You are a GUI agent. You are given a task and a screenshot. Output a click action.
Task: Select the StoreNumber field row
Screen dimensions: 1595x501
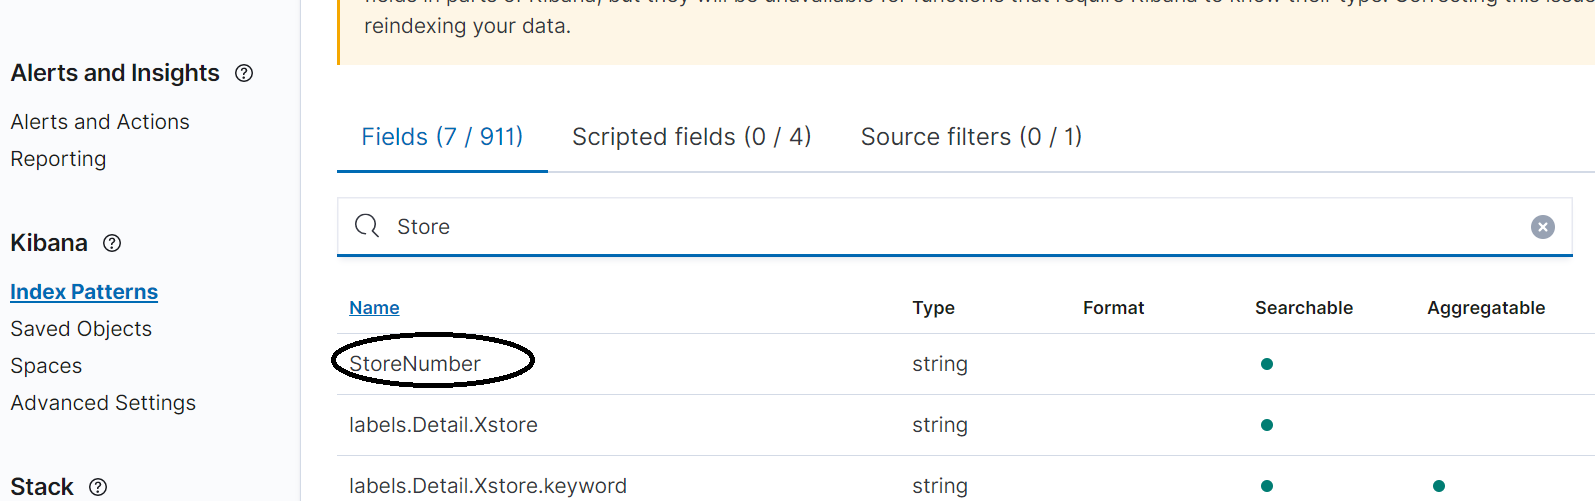415,364
